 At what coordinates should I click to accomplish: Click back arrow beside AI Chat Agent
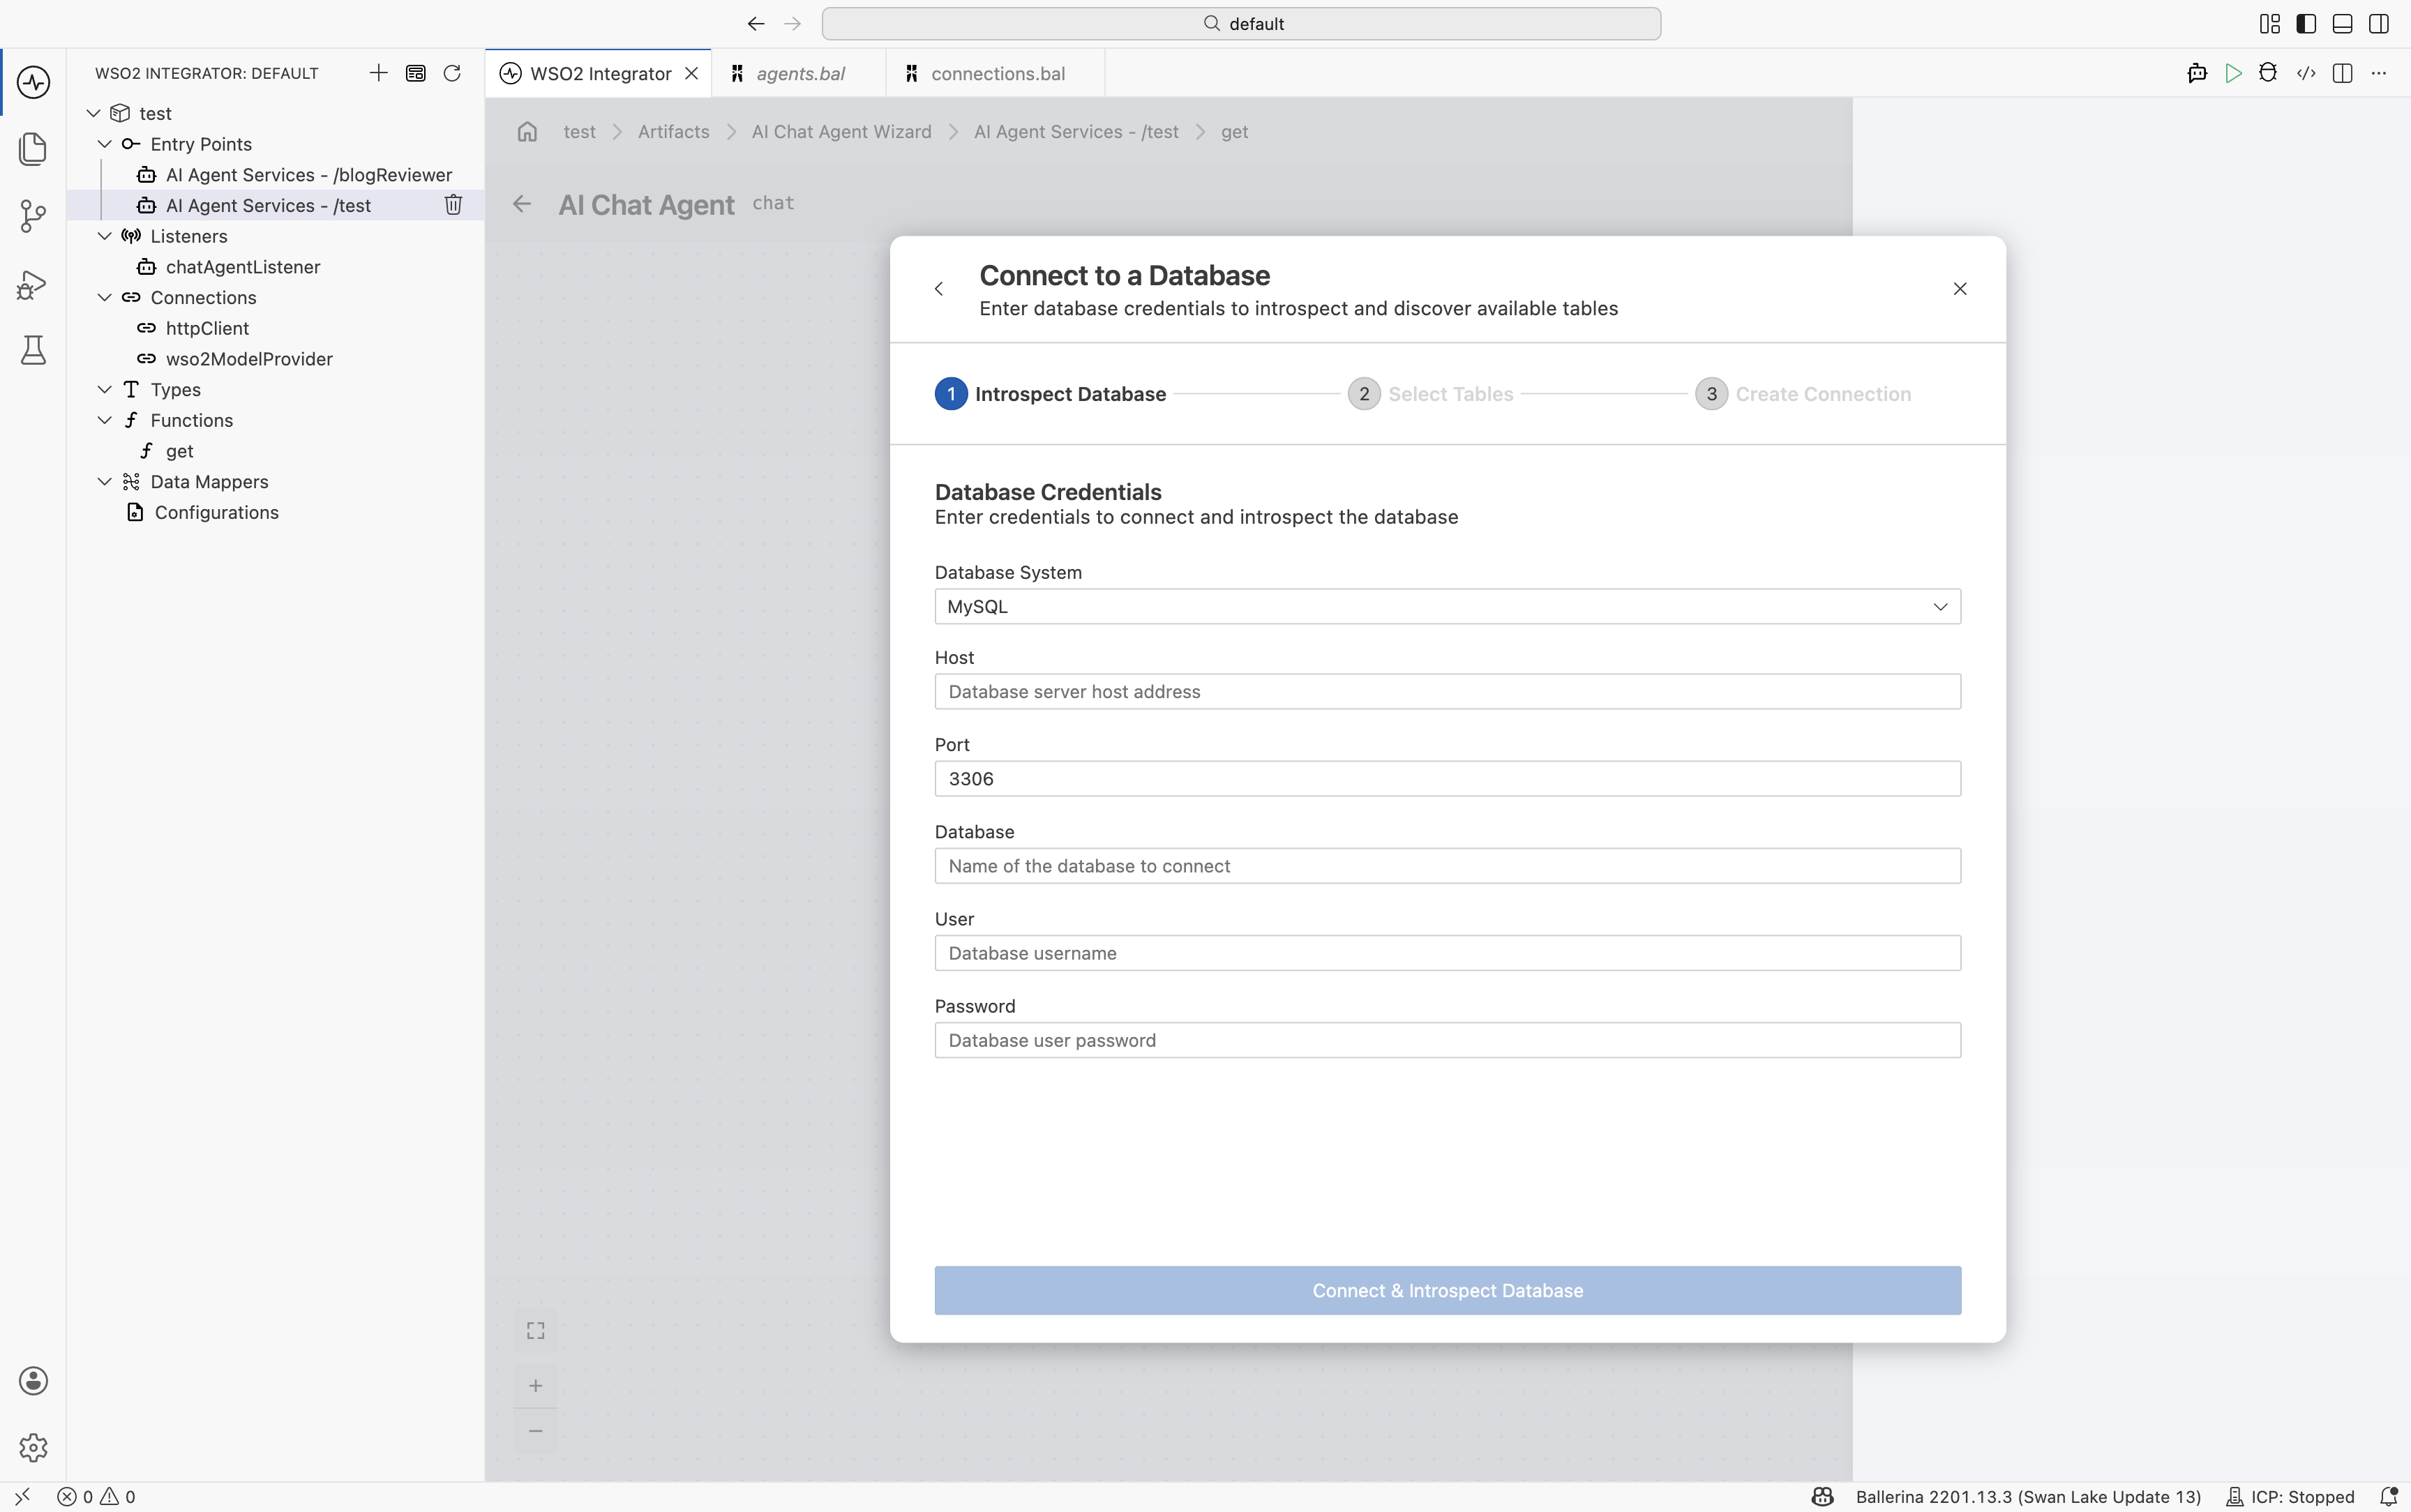[x=521, y=204]
